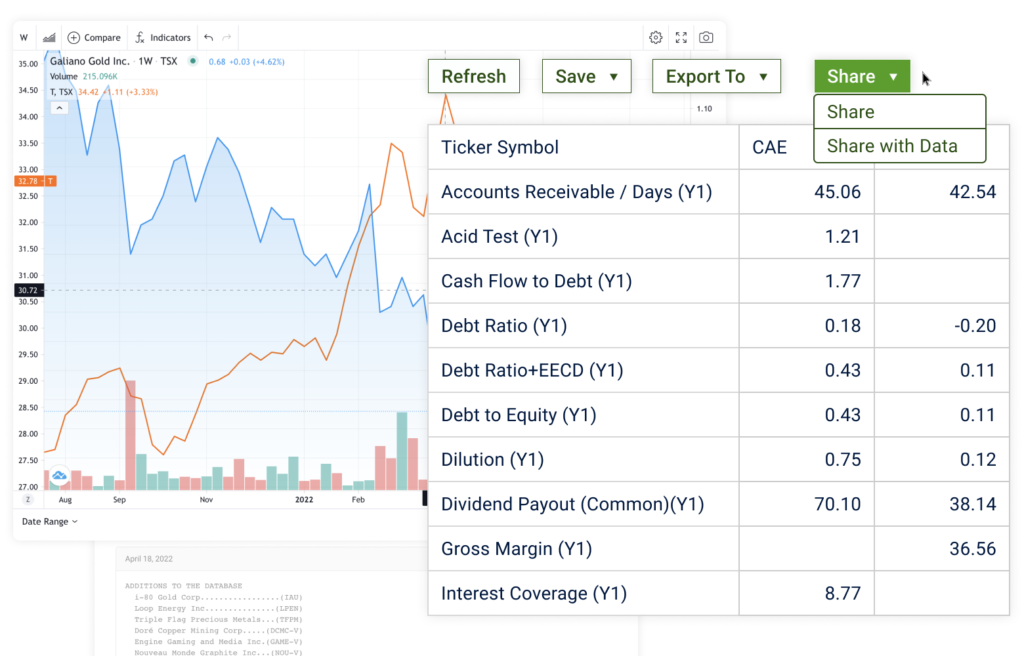Screen dimensions: 1024x656
Task: Open the chart settings gear
Action: pyautogui.click(x=656, y=37)
